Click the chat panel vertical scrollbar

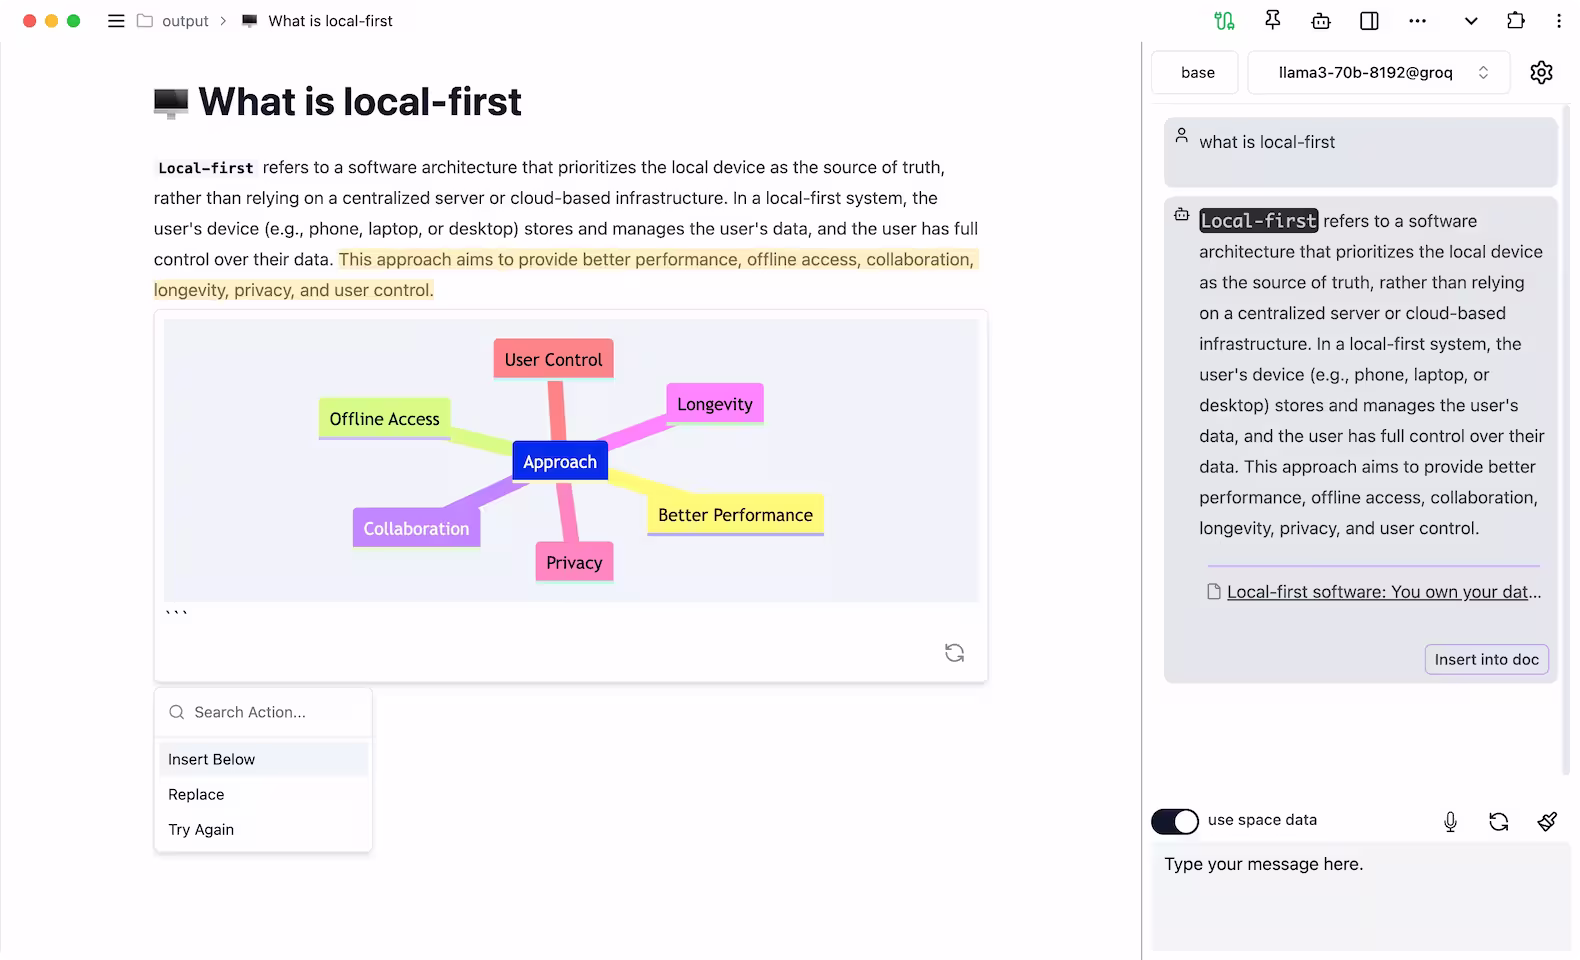1566,440
